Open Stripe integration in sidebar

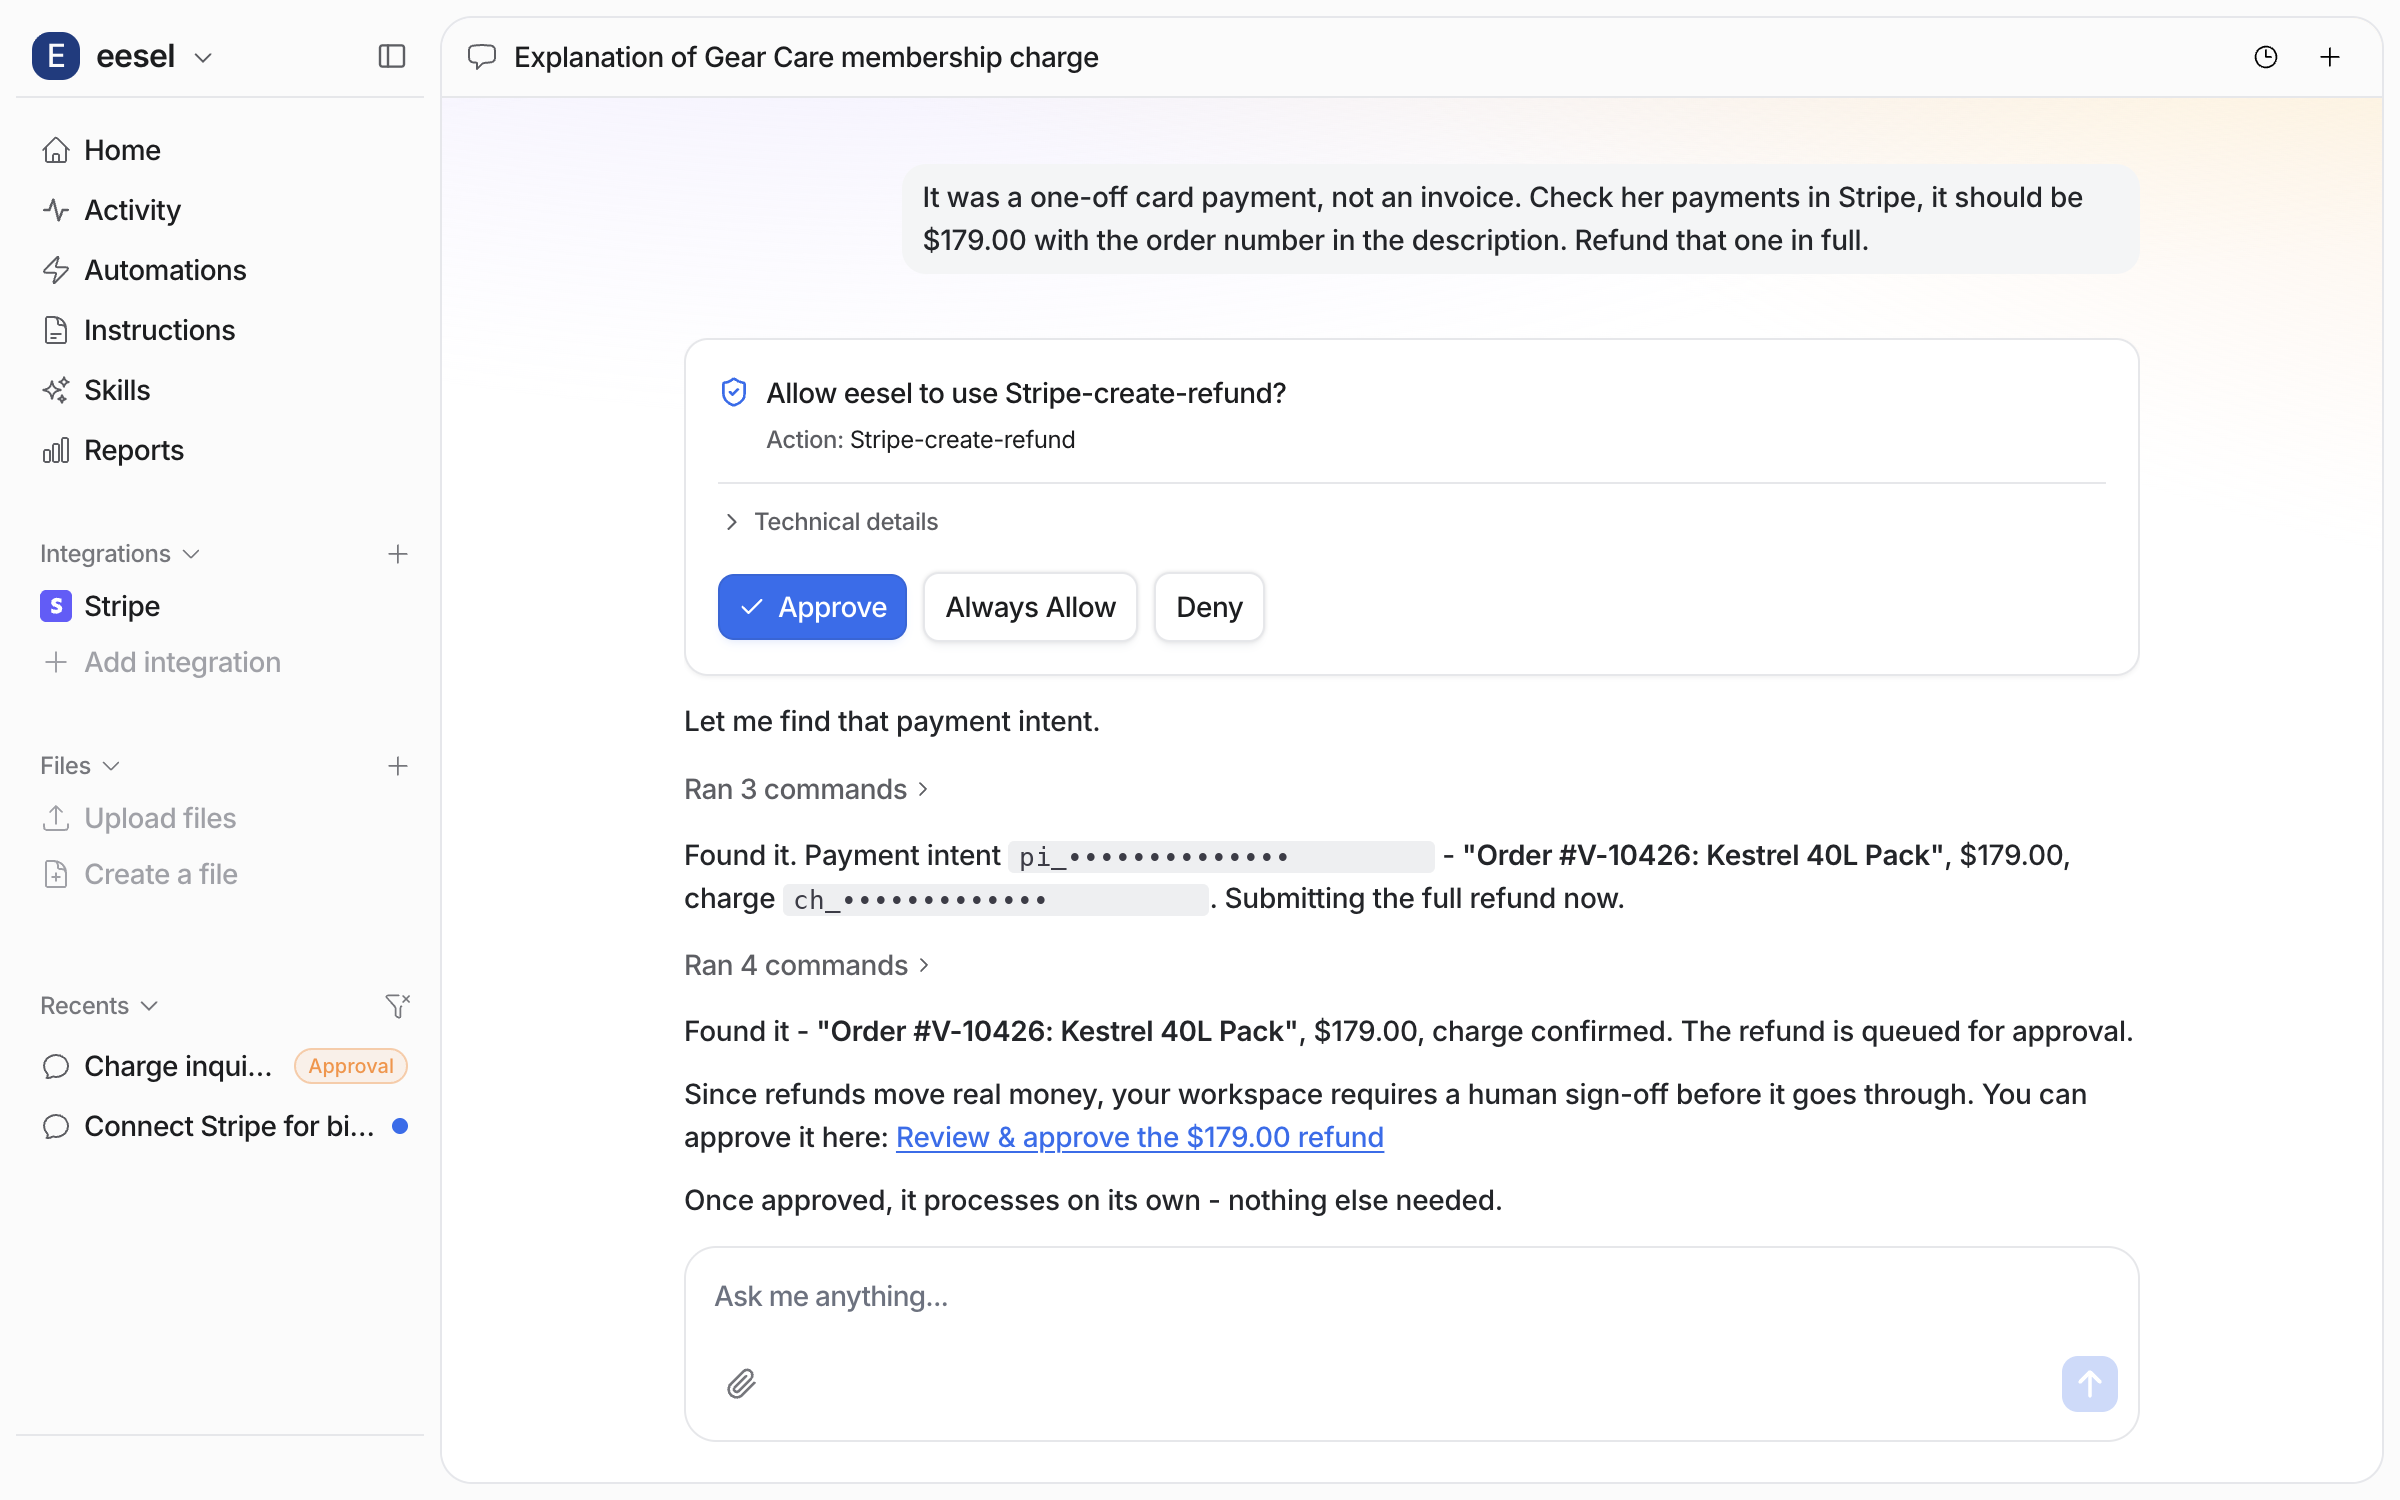pos(220,606)
